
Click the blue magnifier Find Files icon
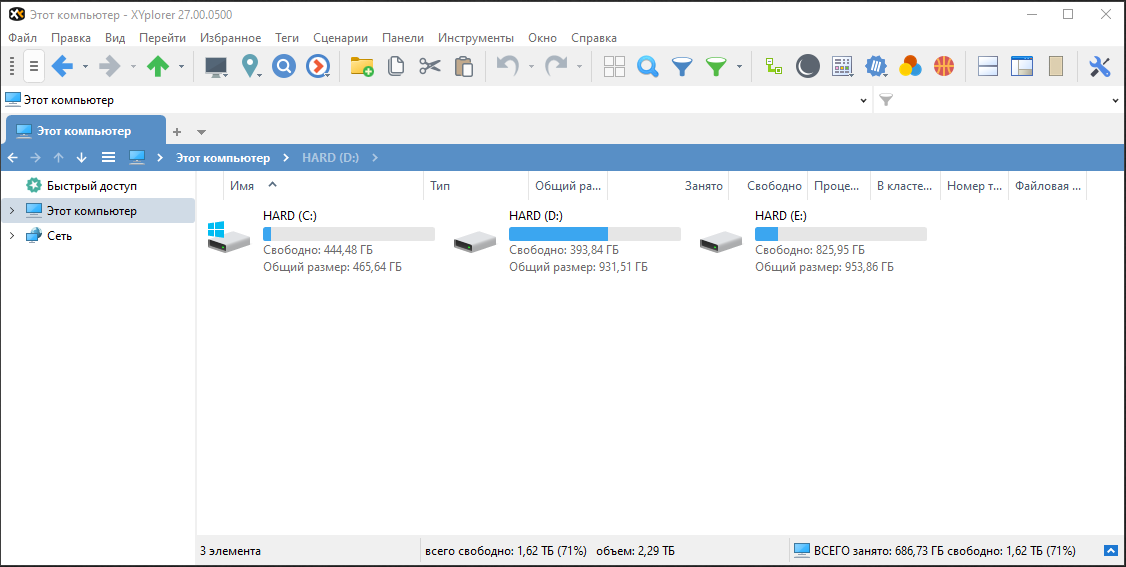point(648,67)
